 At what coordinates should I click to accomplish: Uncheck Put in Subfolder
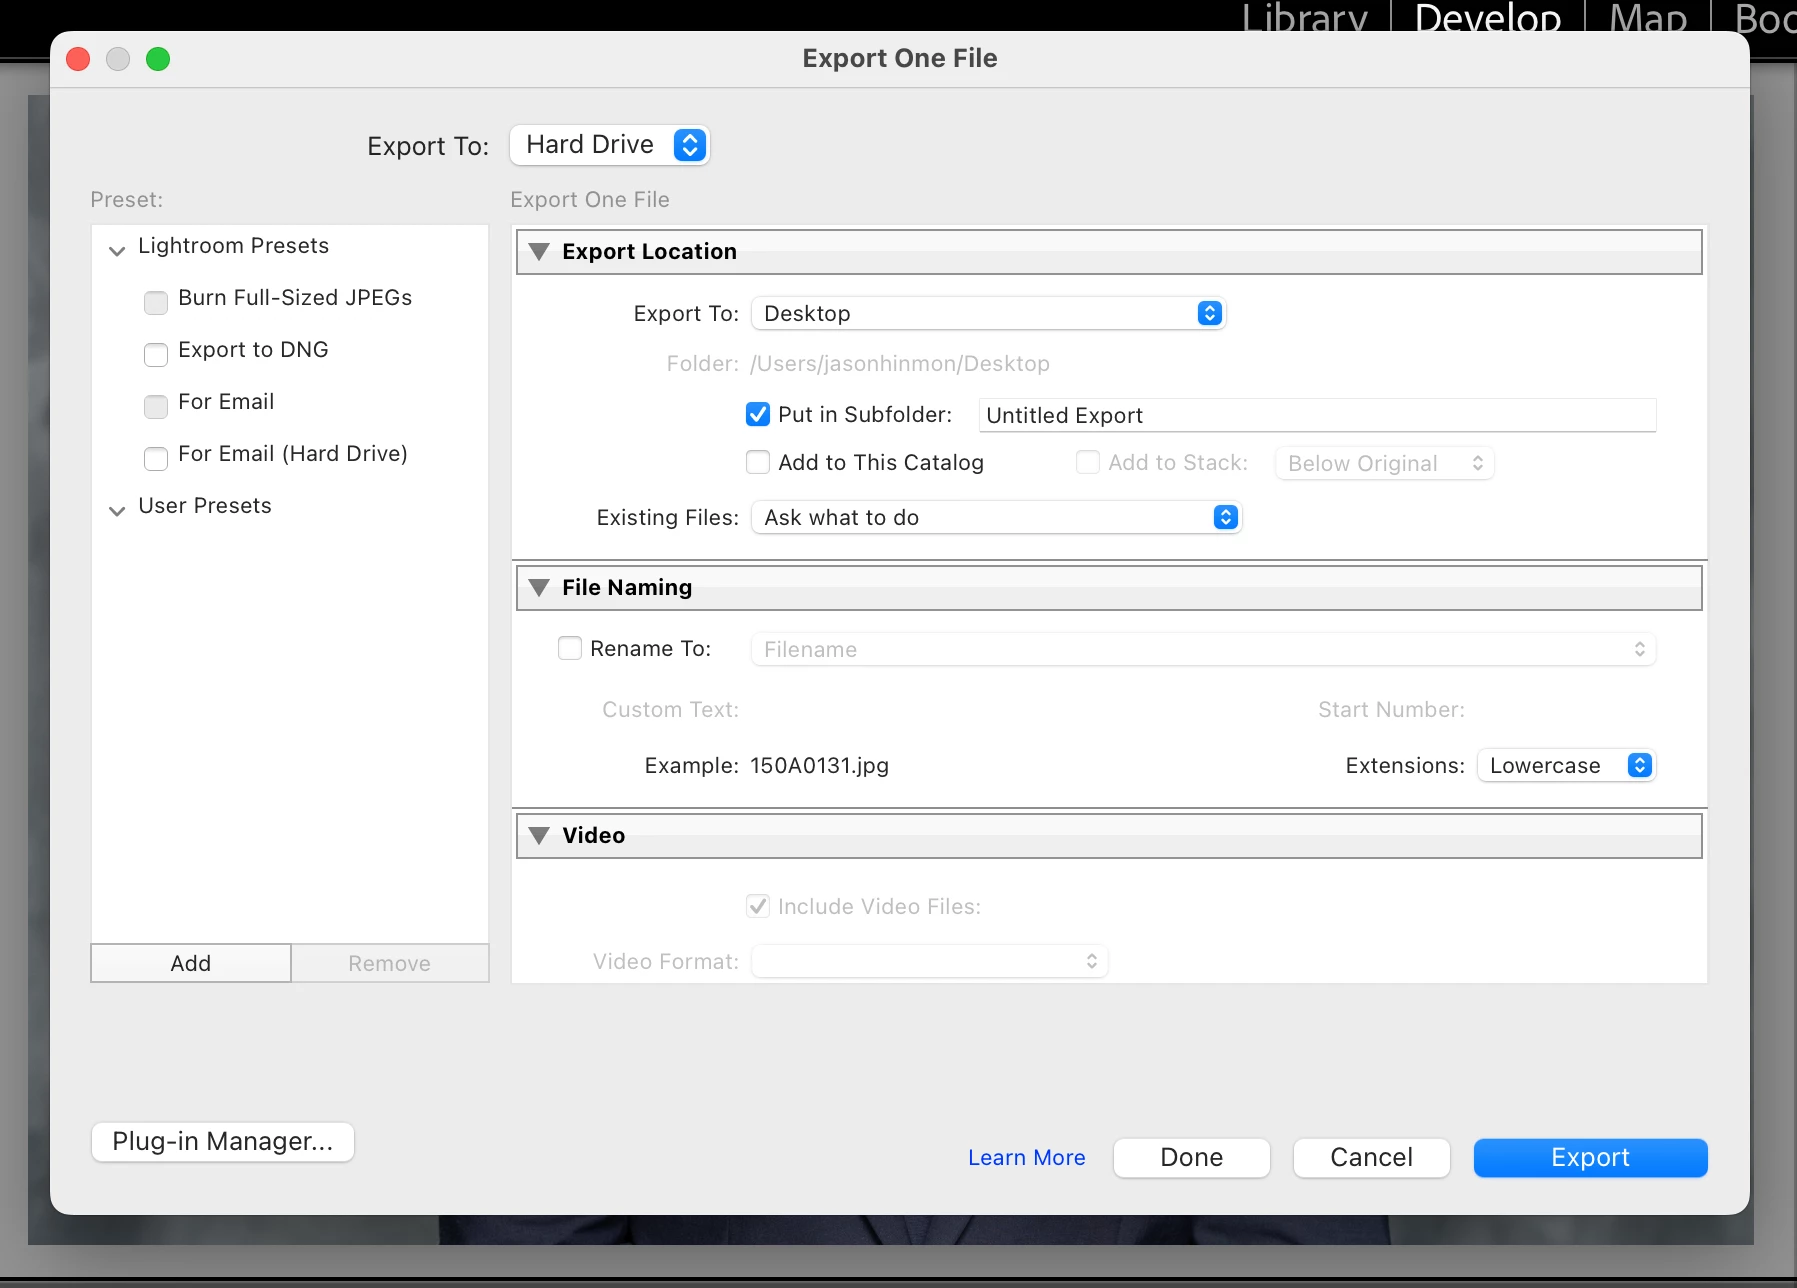coord(758,414)
